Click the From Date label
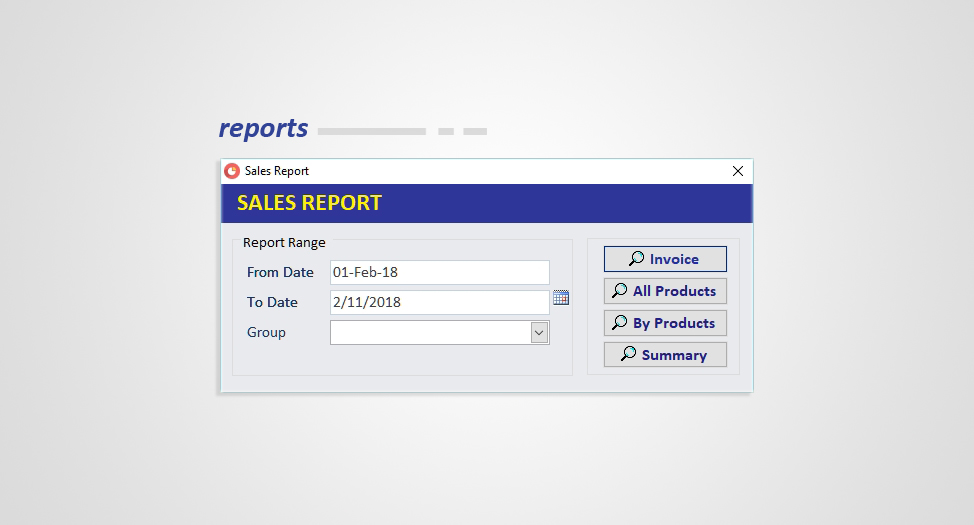Image resolution: width=974 pixels, height=525 pixels. tap(280, 272)
